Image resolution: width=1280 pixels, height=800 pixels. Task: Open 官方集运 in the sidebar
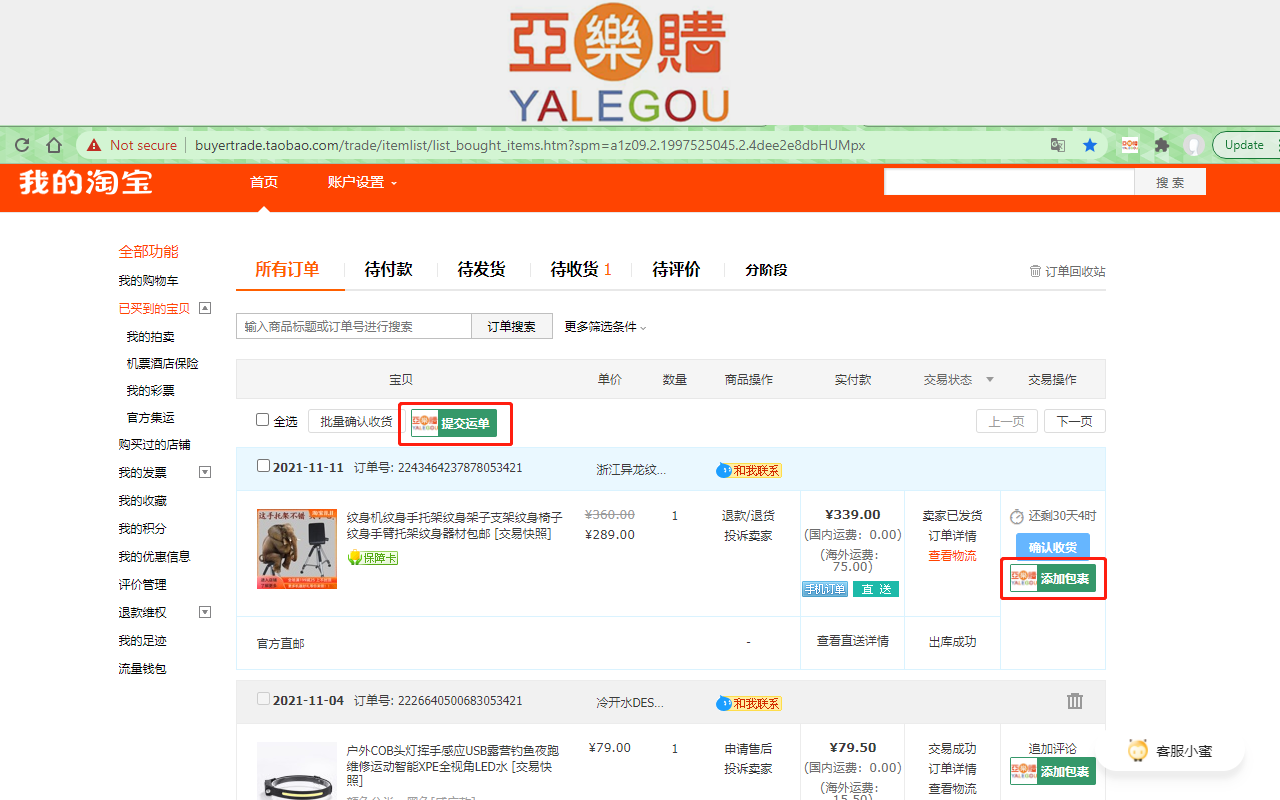pos(150,417)
